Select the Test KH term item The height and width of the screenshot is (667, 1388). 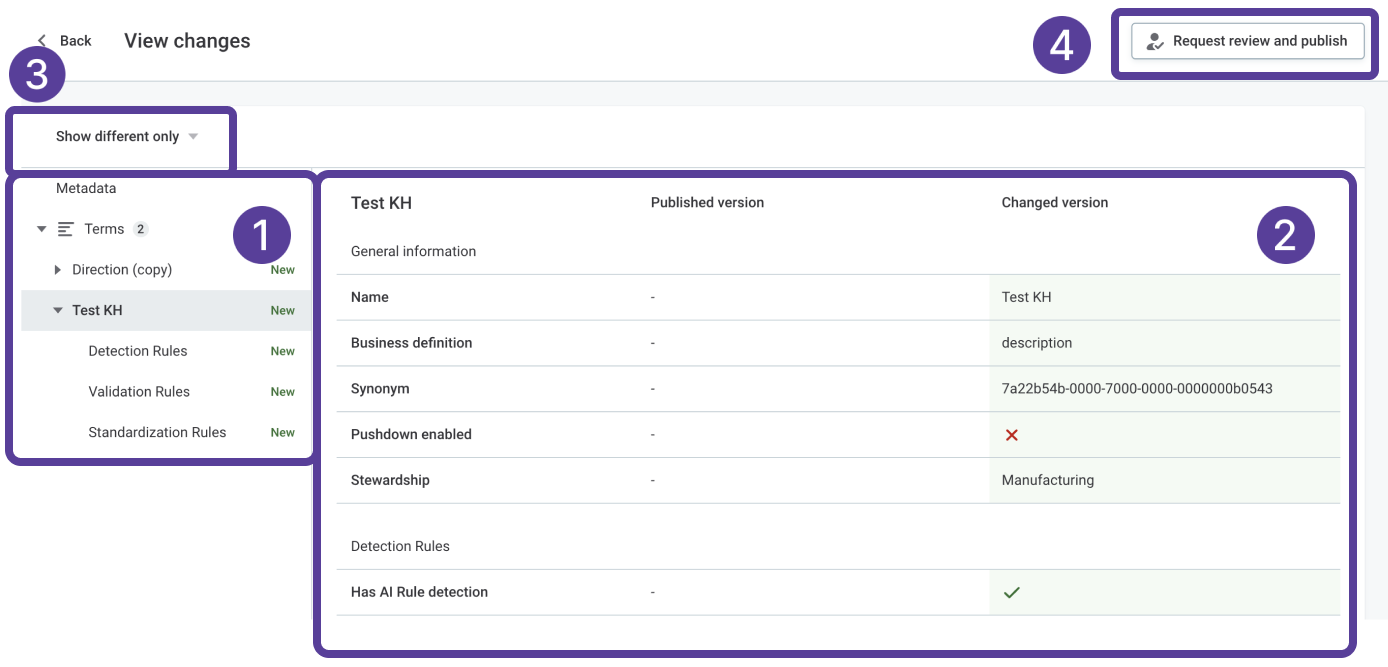(98, 311)
